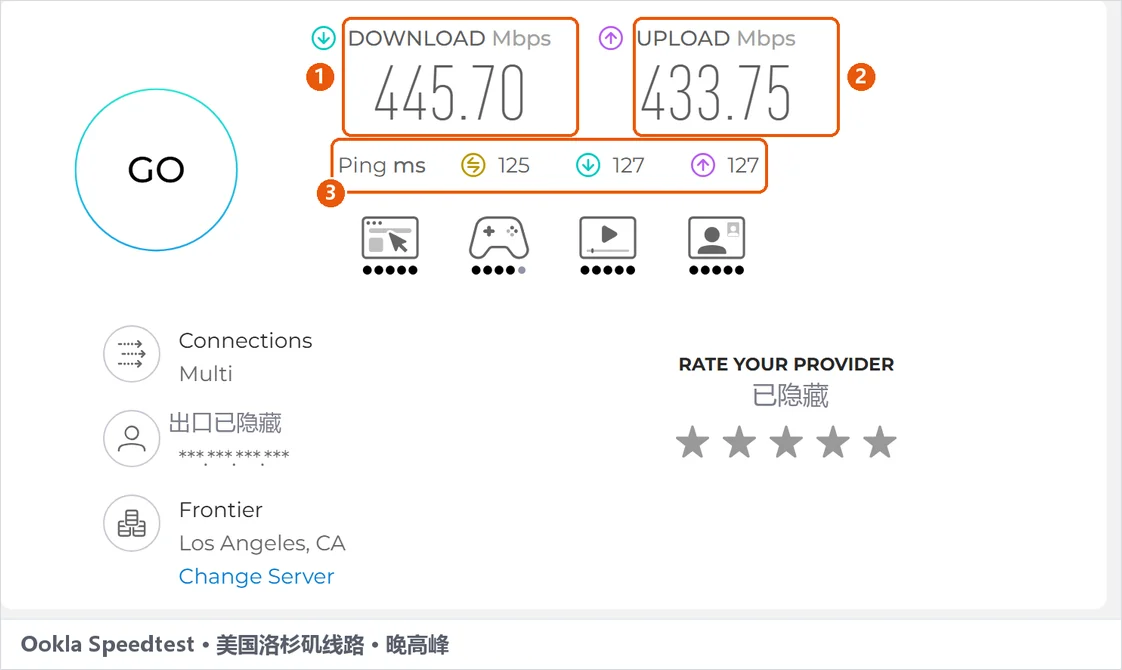Viewport: 1122px width, 670px height.
Task: Select the upload value 433.75
Action: pyautogui.click(x=716, y=93)
